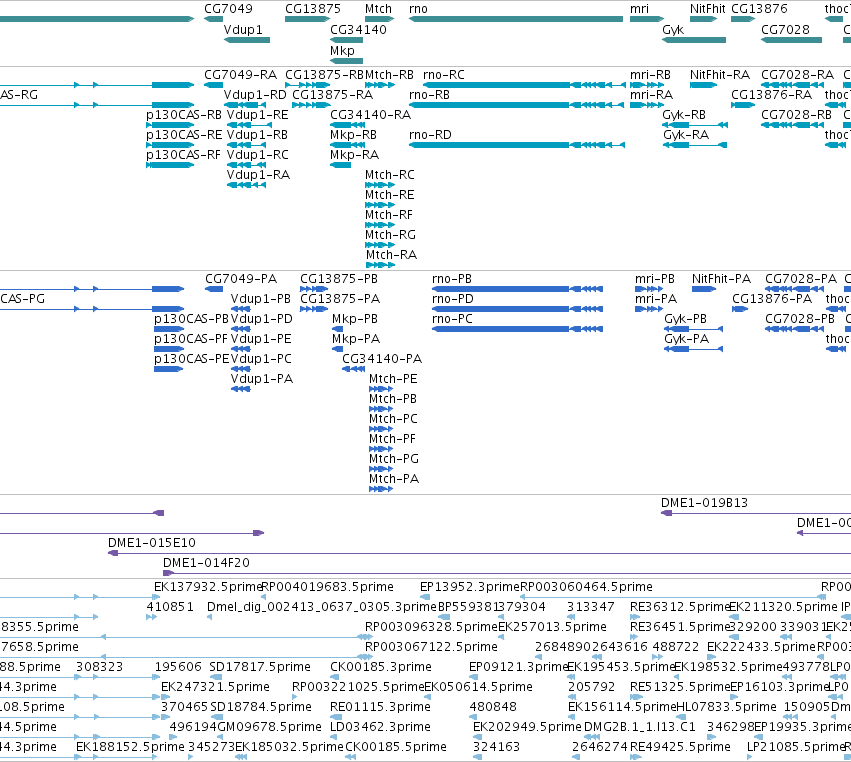Click transcript Mtch-RC
Image resolution: width=851 pixels, height=762 pixels.
390,175
